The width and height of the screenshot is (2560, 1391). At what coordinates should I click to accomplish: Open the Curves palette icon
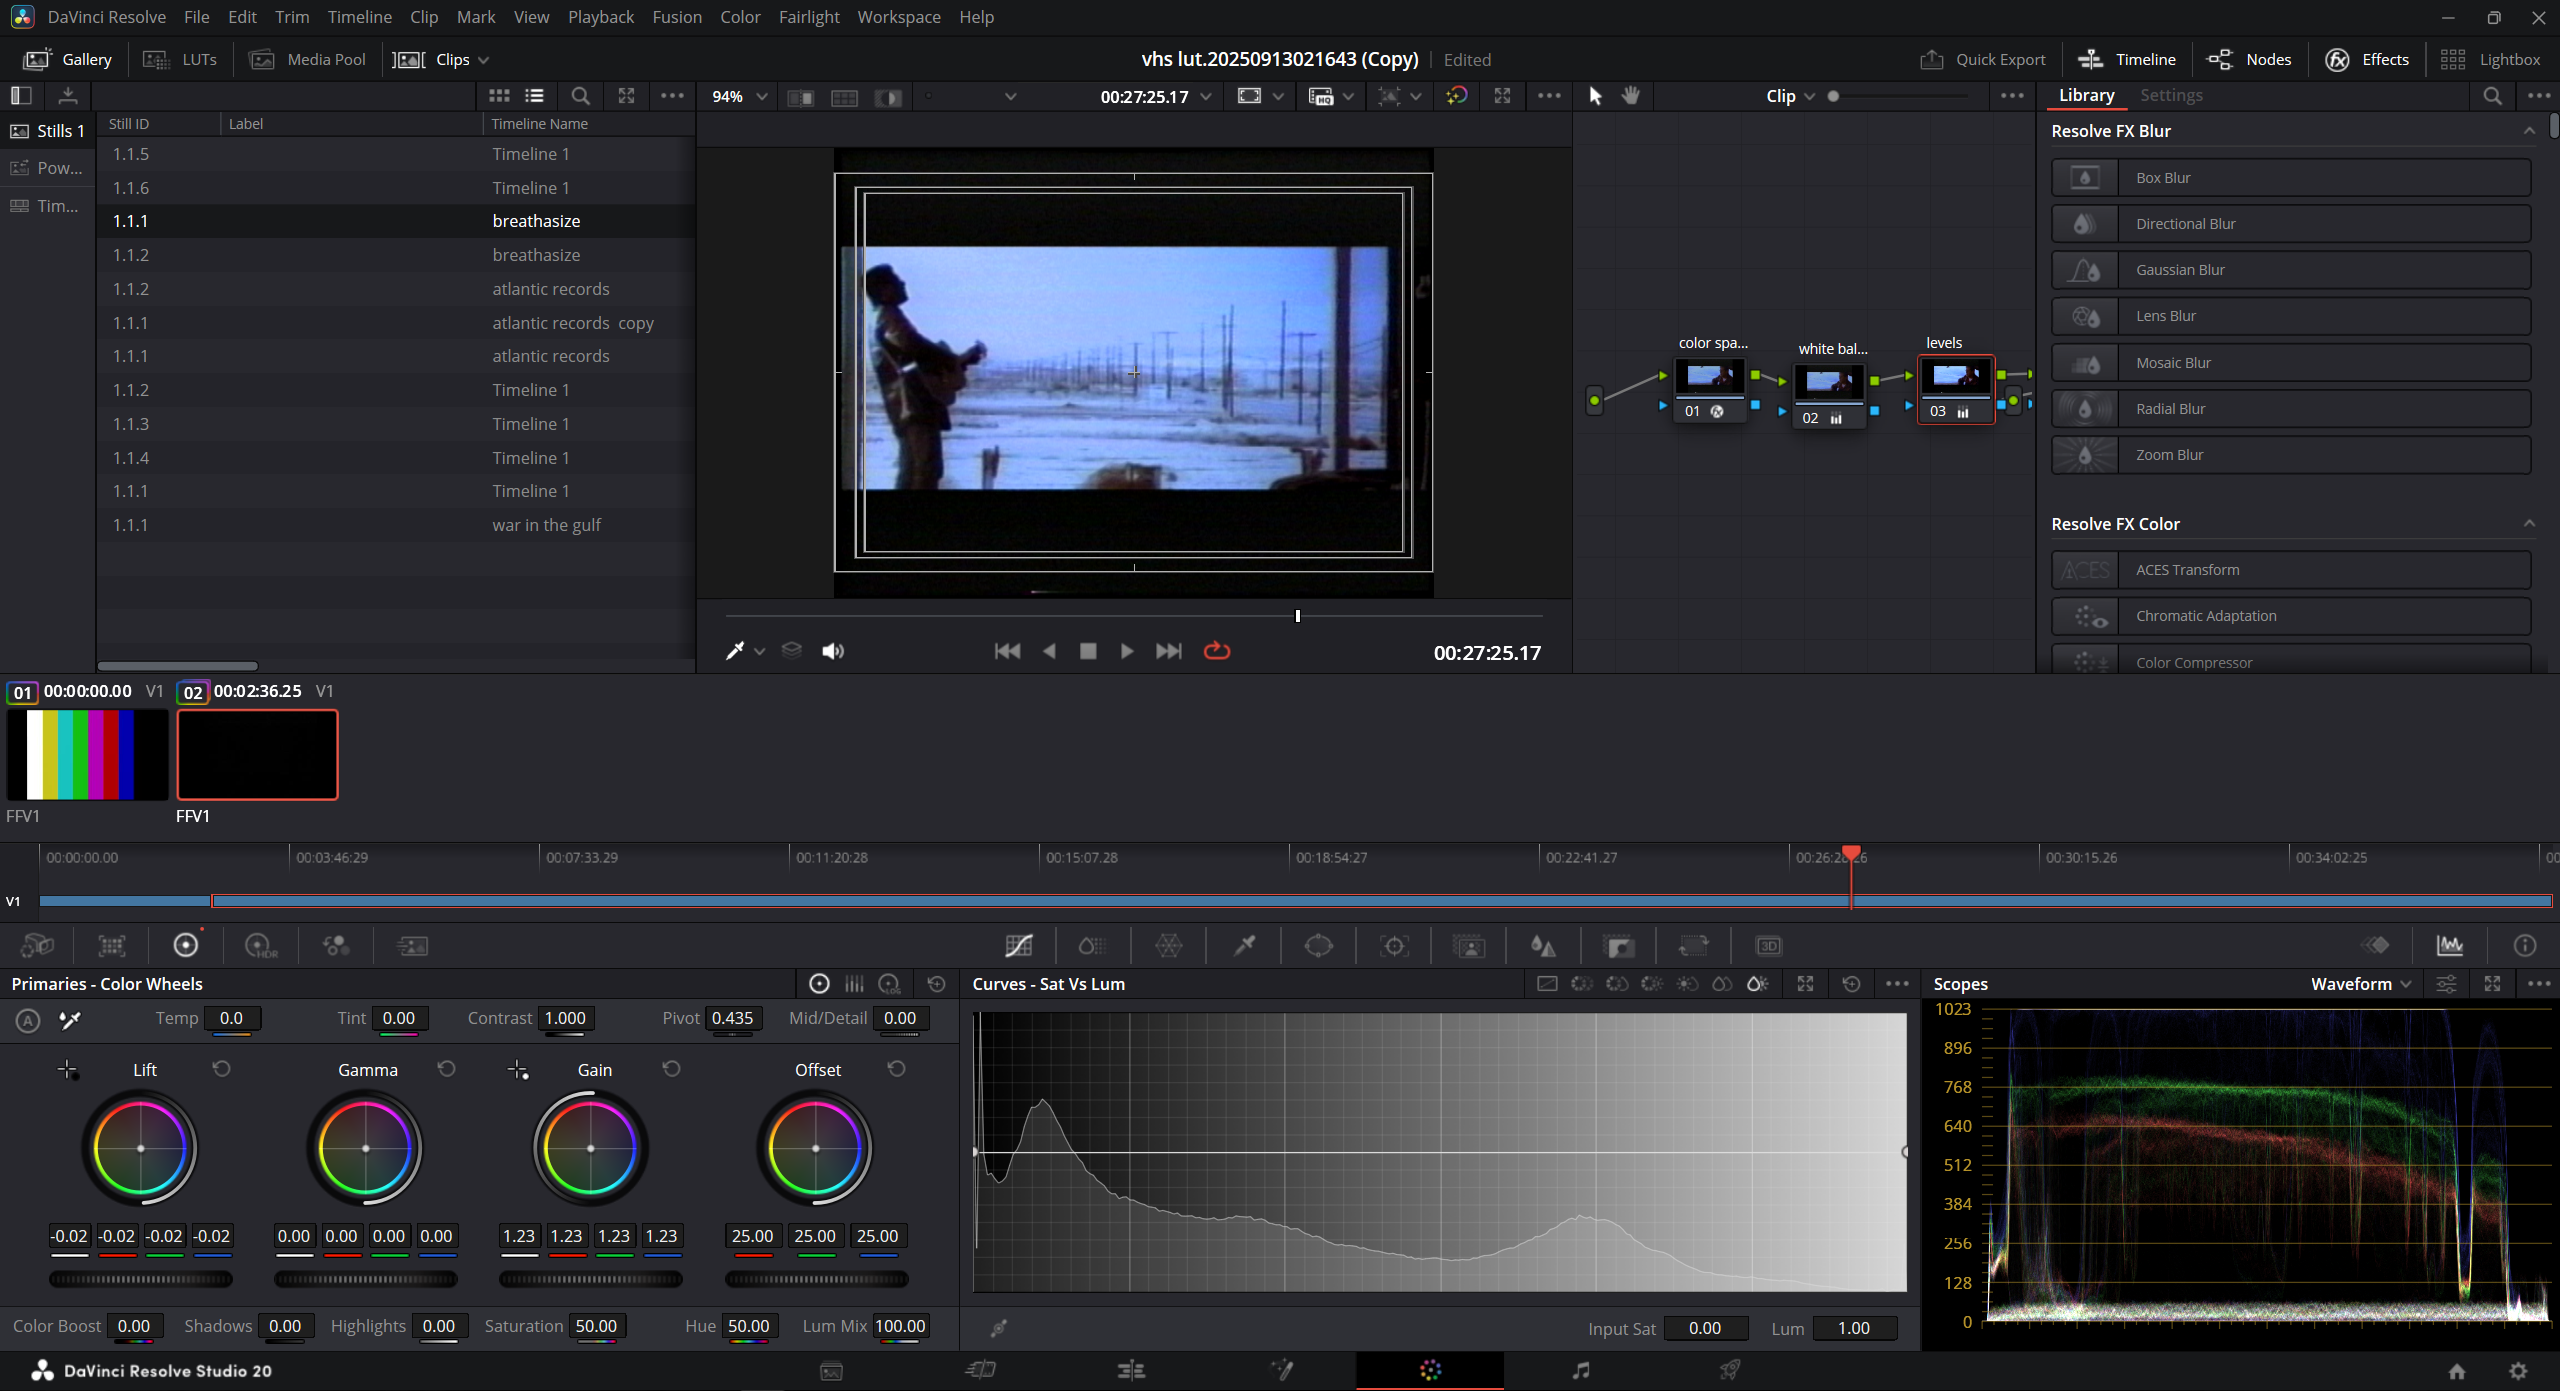click(x=1018, y=945)
